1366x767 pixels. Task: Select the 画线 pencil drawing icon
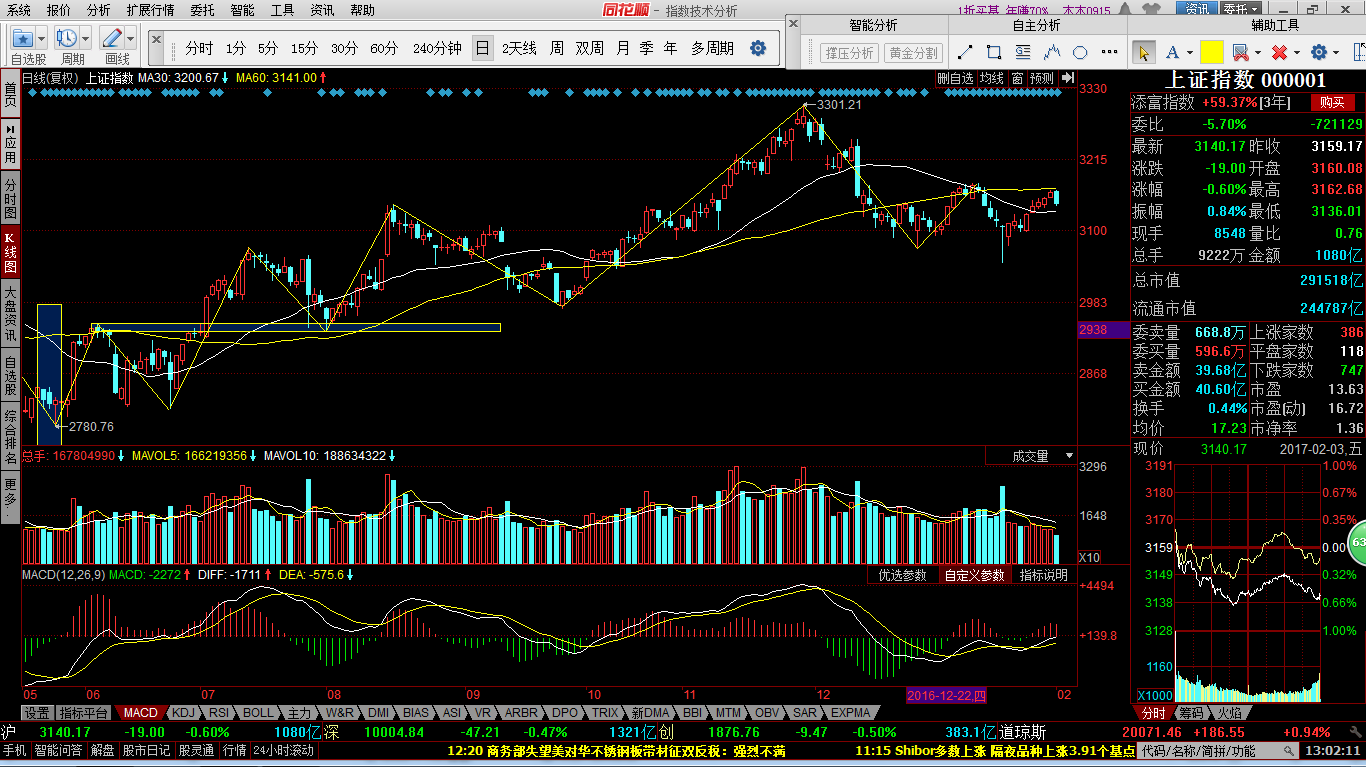pyautogui.click(x=111, y=38)
